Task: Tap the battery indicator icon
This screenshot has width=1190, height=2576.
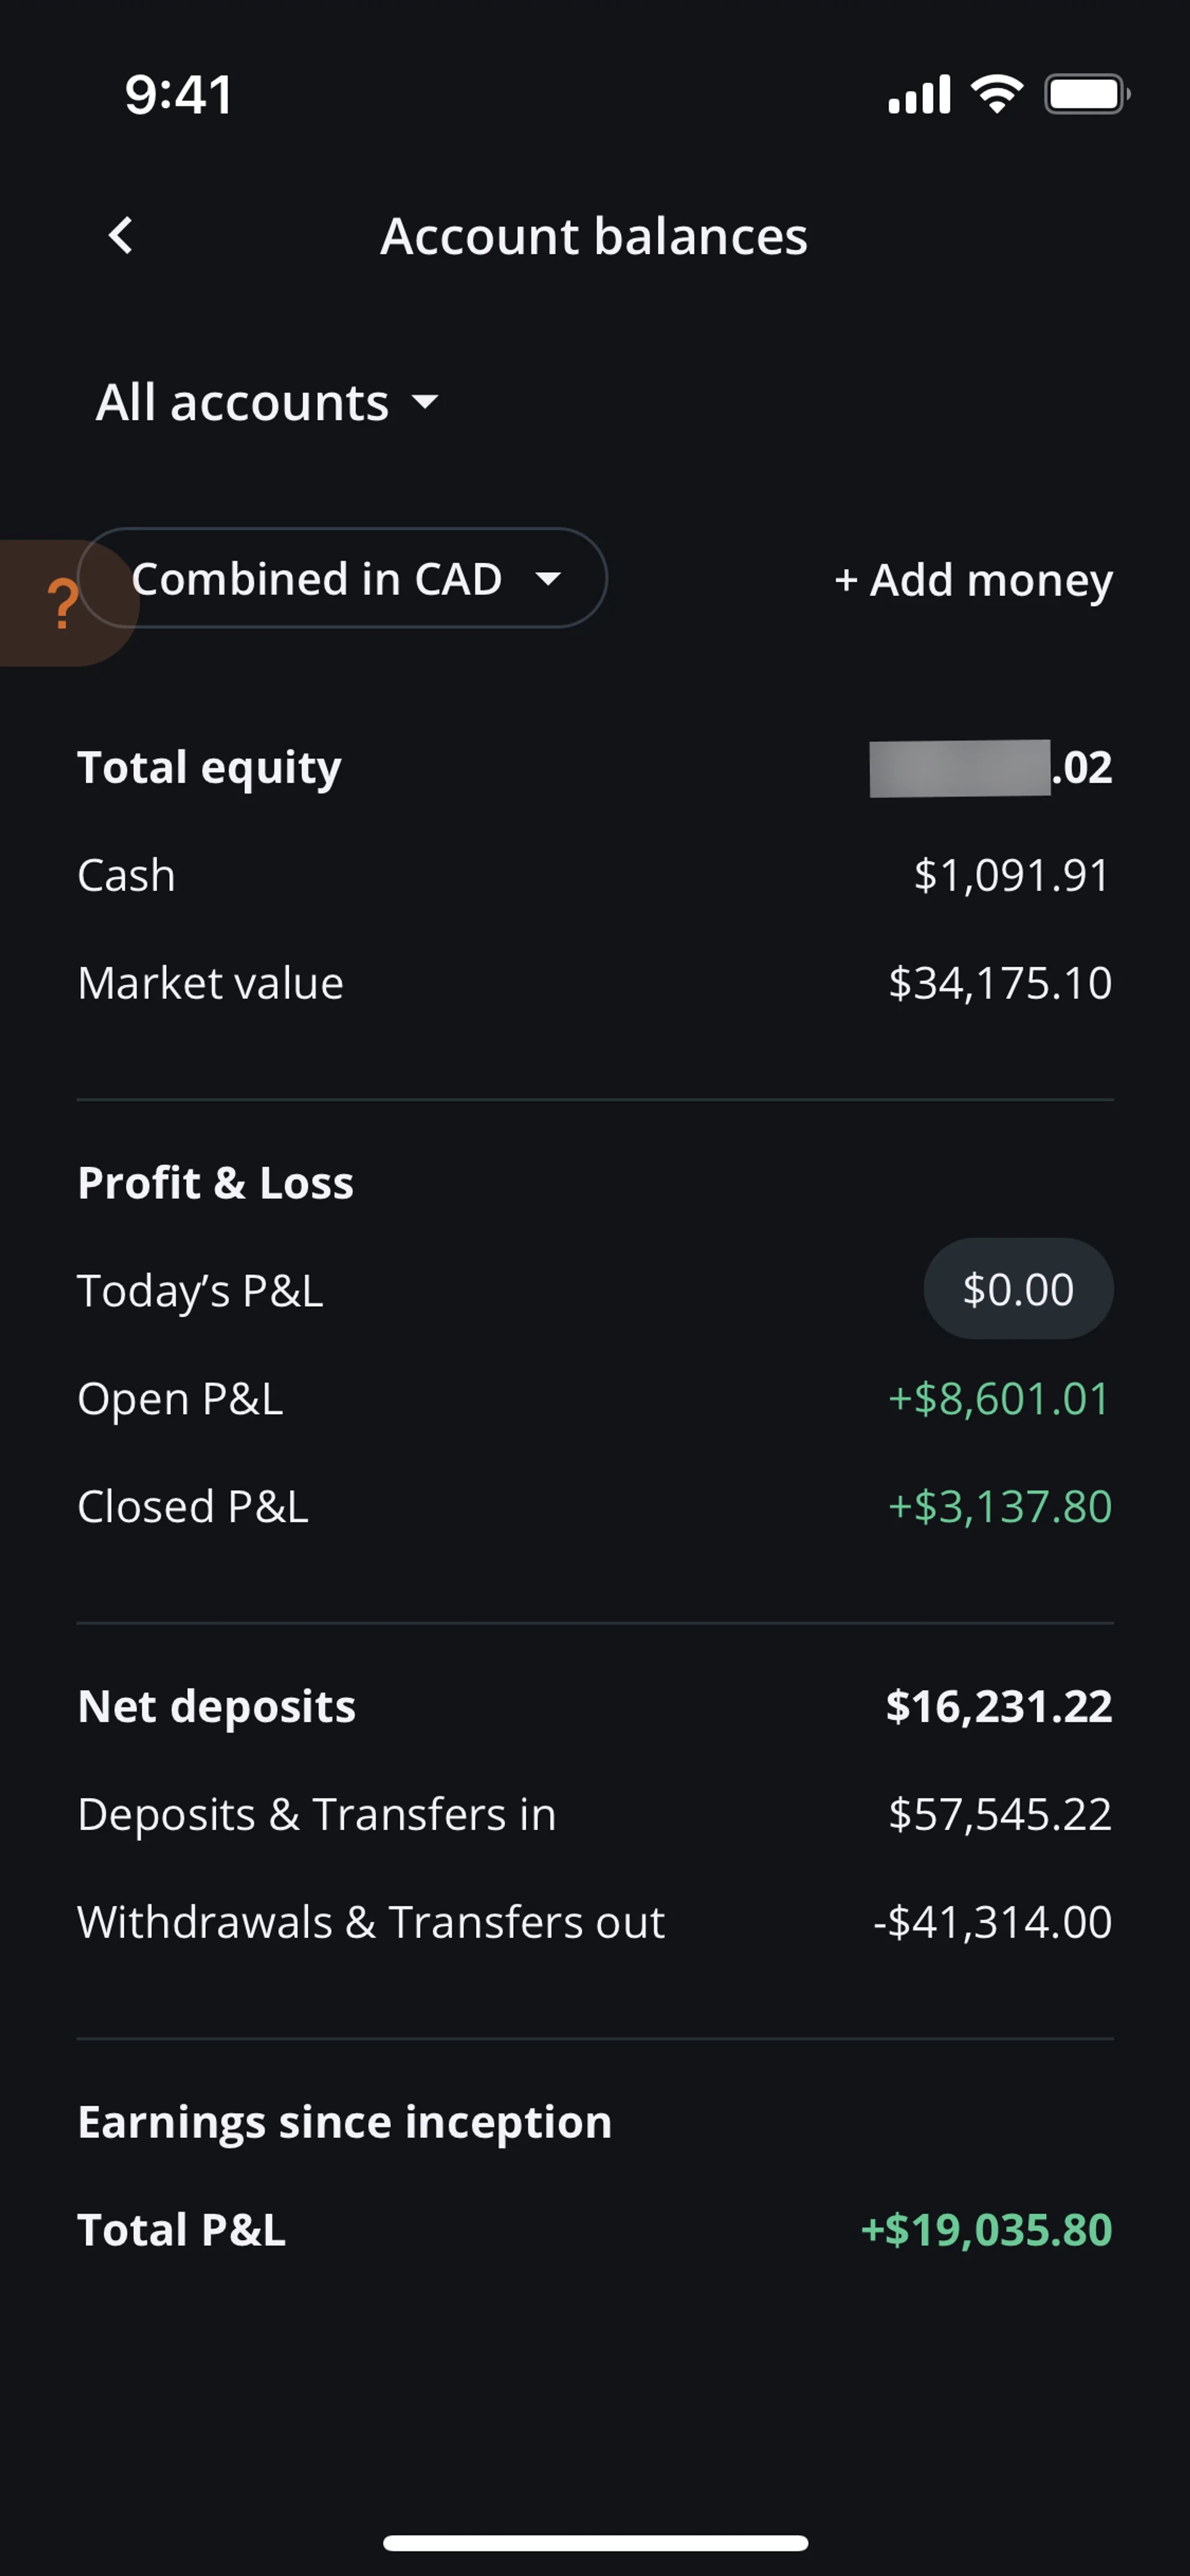Action: point(1086,94)
